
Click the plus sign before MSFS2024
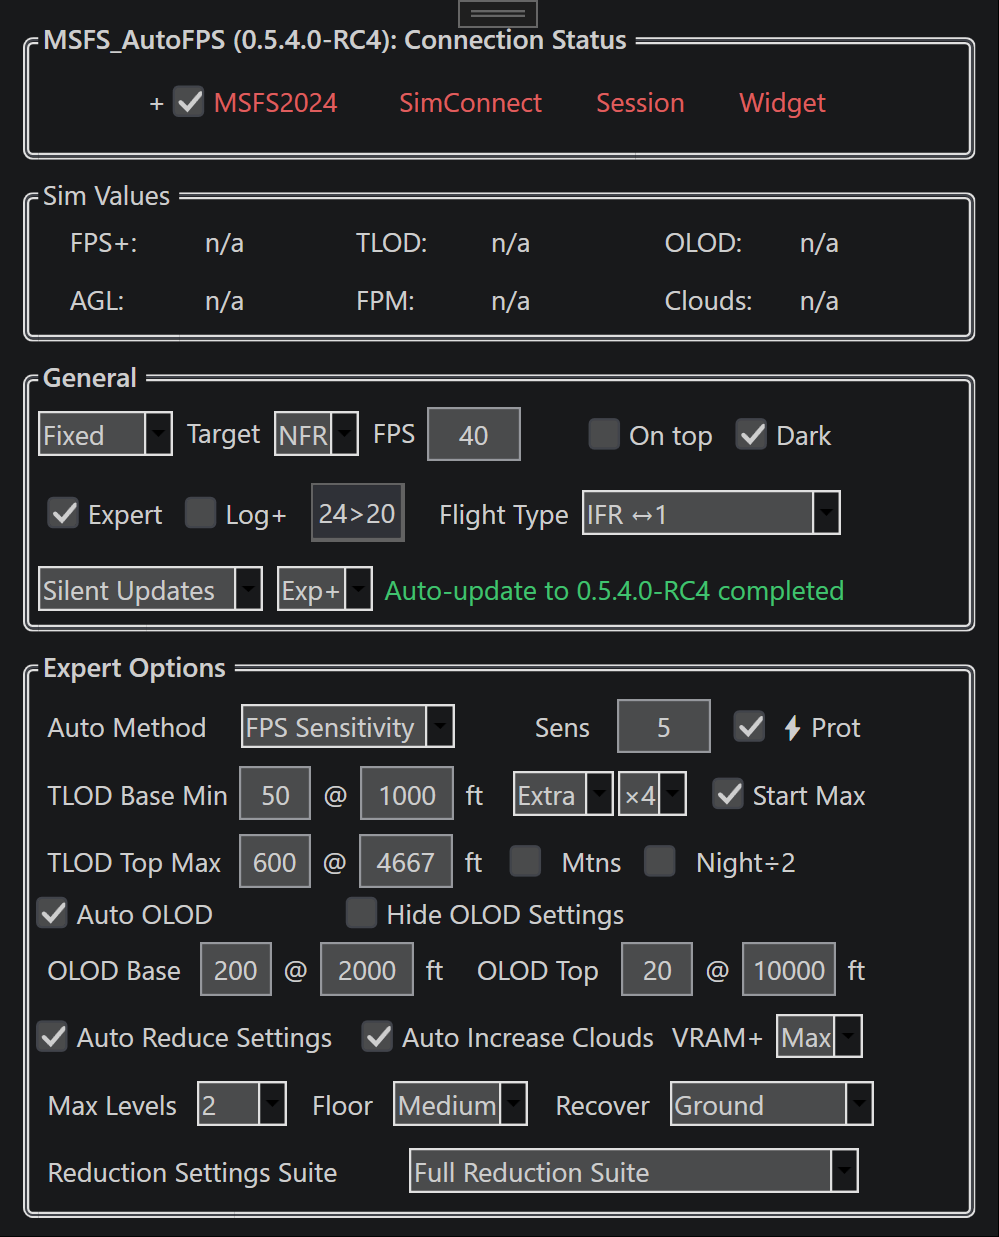coord(156,104)
